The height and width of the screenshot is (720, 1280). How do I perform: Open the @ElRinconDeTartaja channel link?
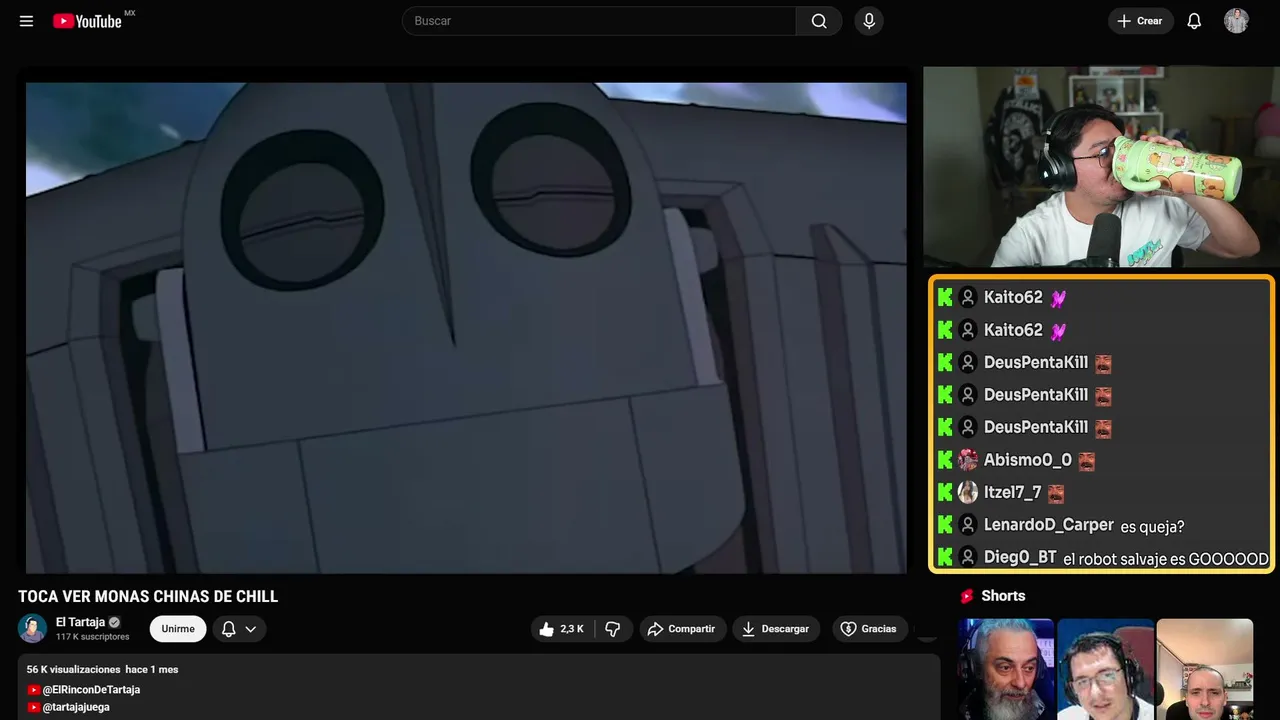pyautogui.click(x=91, y=690)
